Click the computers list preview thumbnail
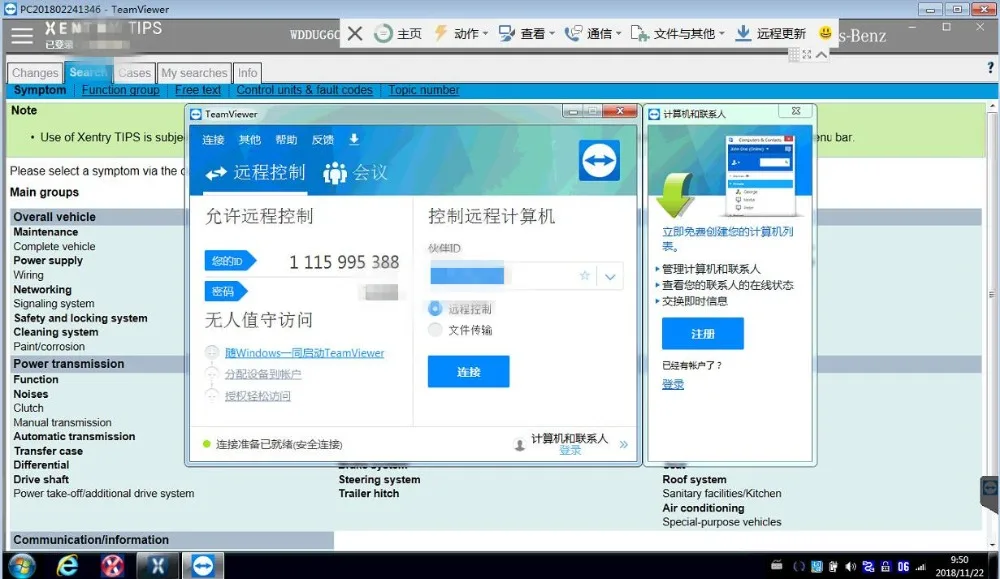1000x579 pixels. coord(760,175)
